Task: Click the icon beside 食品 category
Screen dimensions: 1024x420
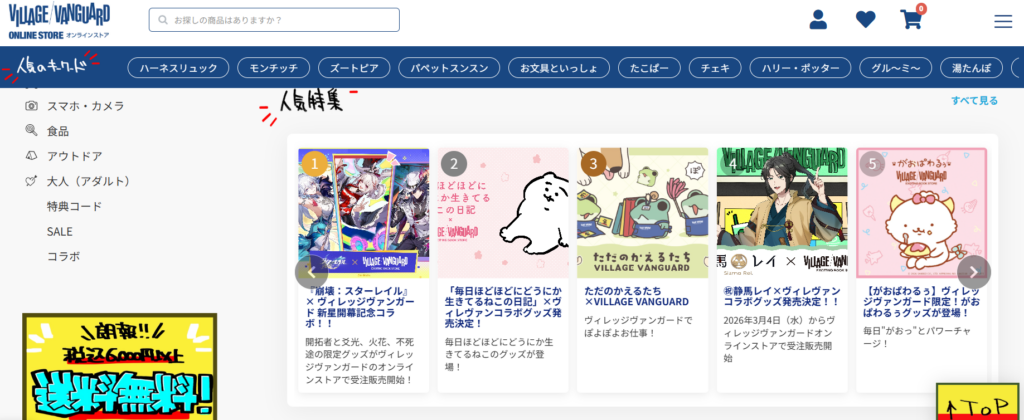Action: pos(31,131)
